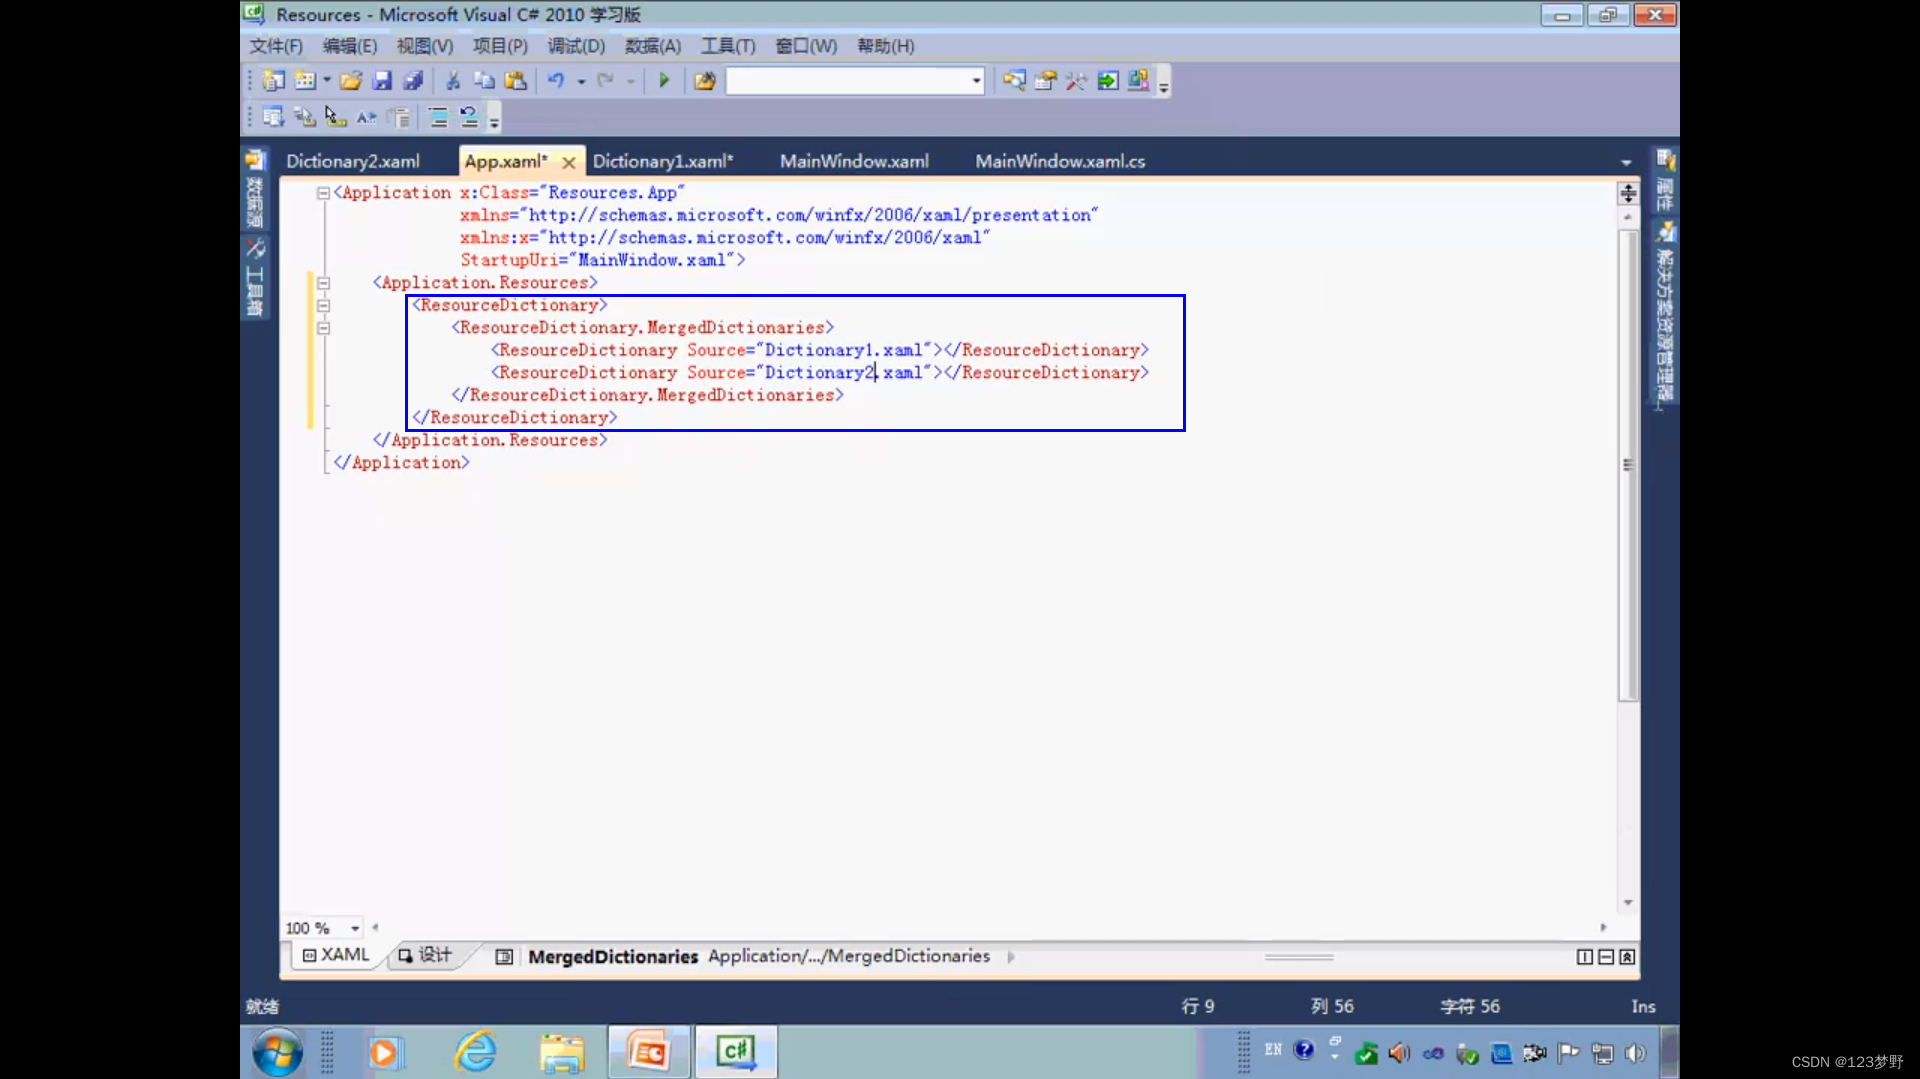The width and height of the screenshot is (1920, 1079).
Task: Collapse the Application.Resources element outline
Action: point(323,283)
